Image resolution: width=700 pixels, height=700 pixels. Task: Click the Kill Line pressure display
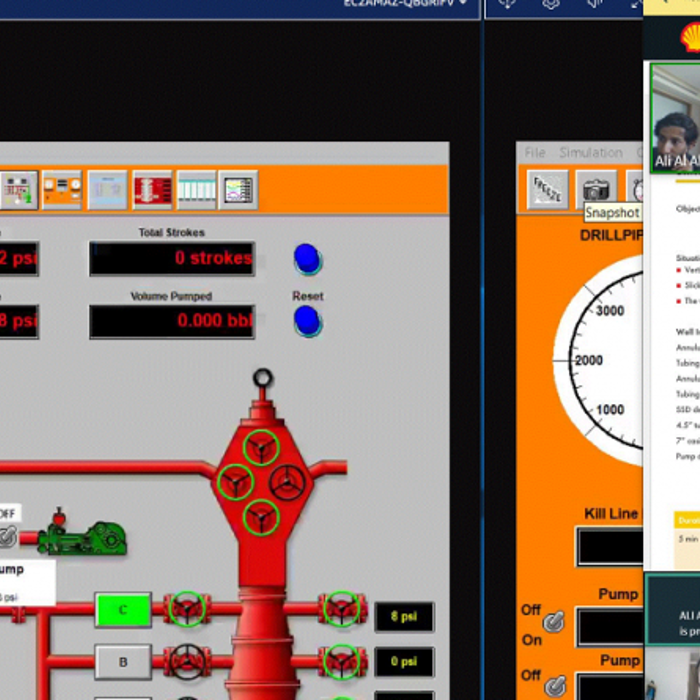tap(610, 547)
